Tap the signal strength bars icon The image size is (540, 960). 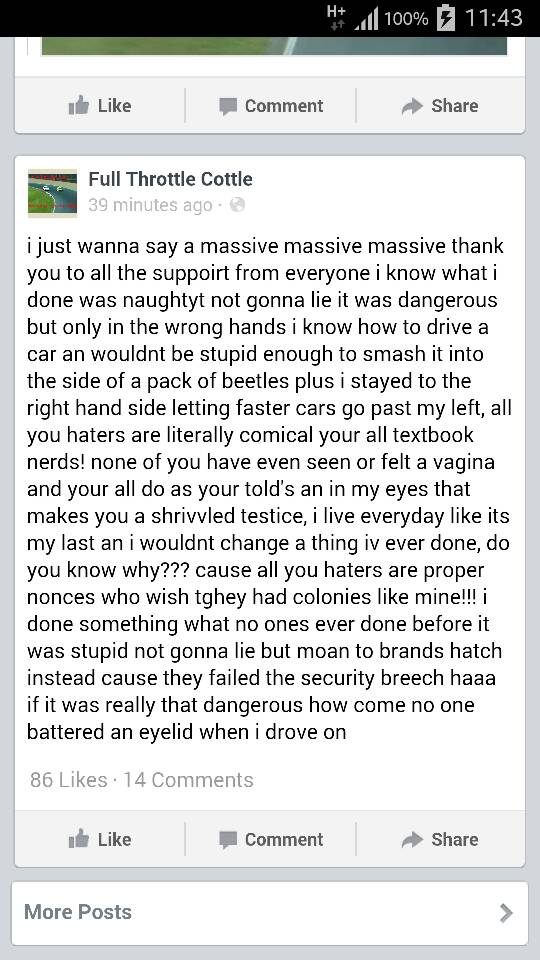tap(366, 18)
